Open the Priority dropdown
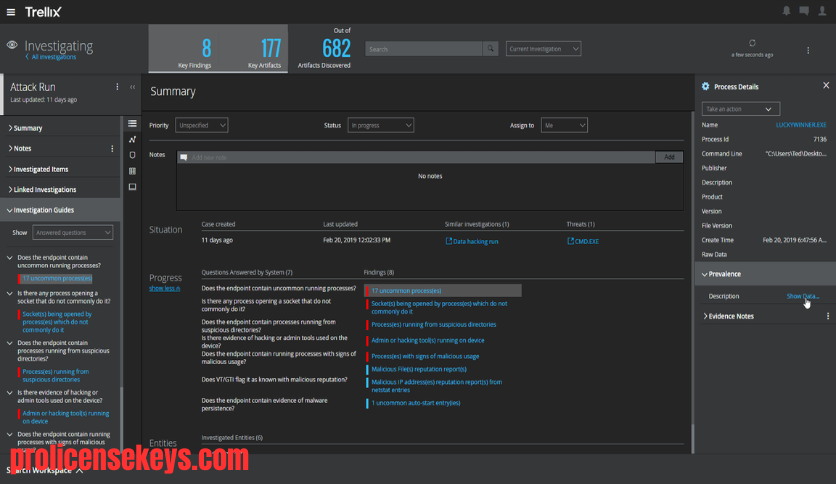 [202, 125]
